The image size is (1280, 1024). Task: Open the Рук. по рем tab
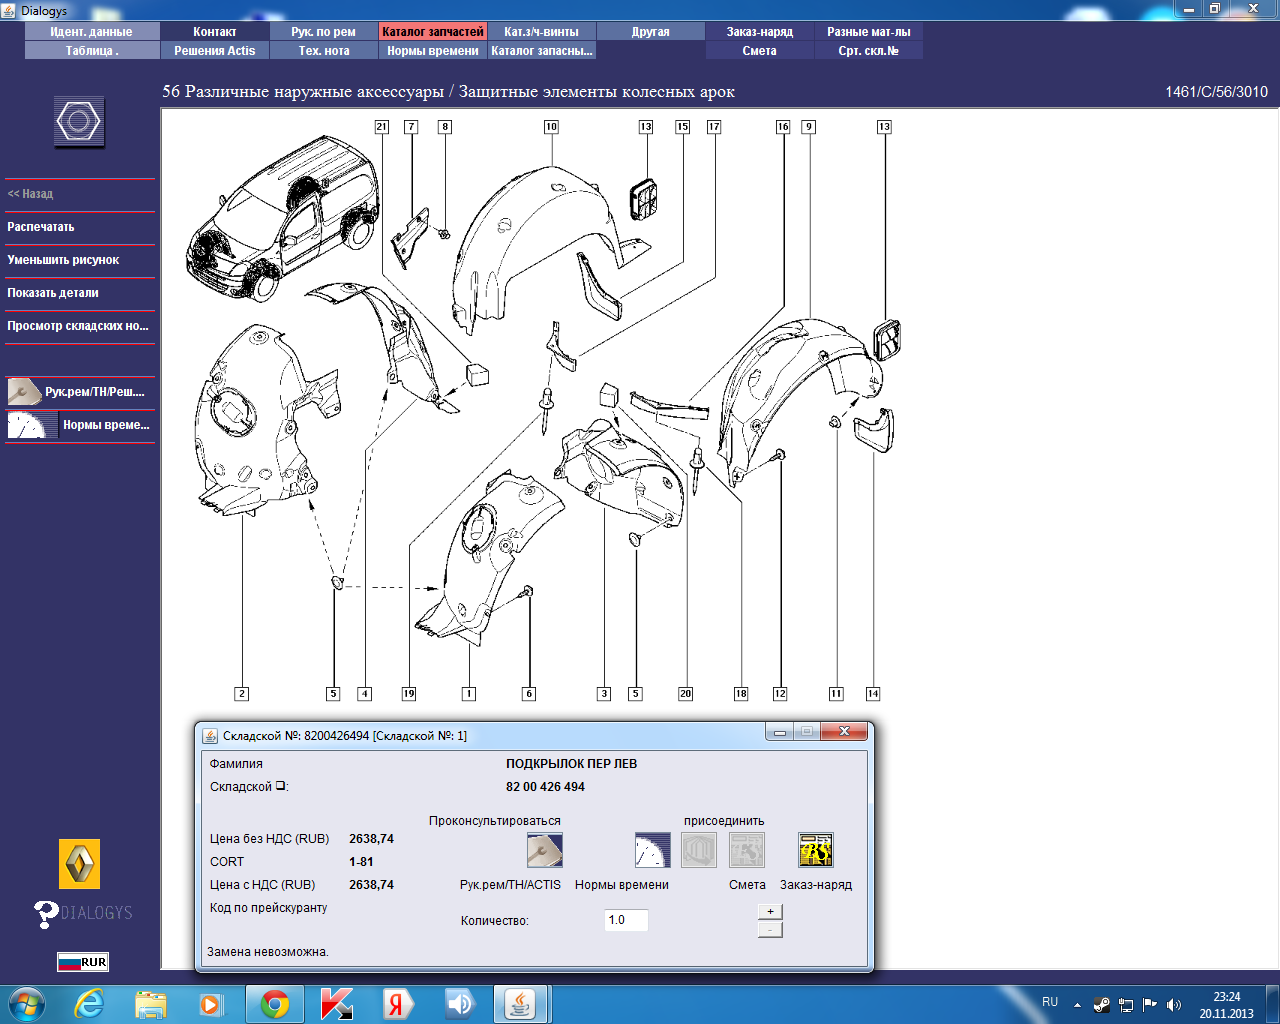tap(324, 32)
